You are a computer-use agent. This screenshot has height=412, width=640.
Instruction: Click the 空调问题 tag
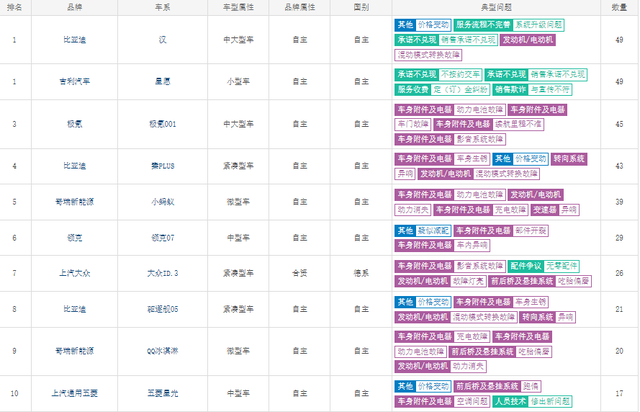click(471, 401)
